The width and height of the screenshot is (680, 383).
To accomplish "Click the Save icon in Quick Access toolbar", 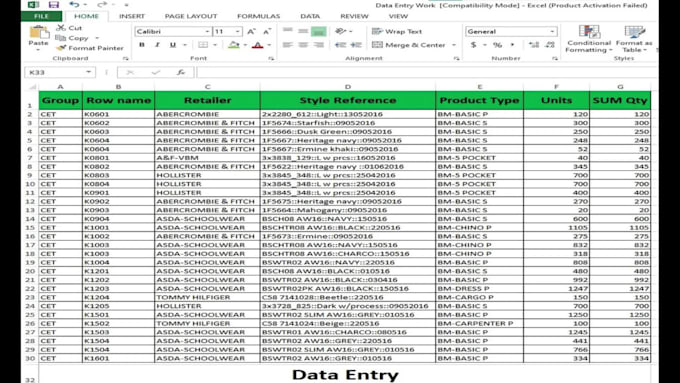I will click(53, 5).
